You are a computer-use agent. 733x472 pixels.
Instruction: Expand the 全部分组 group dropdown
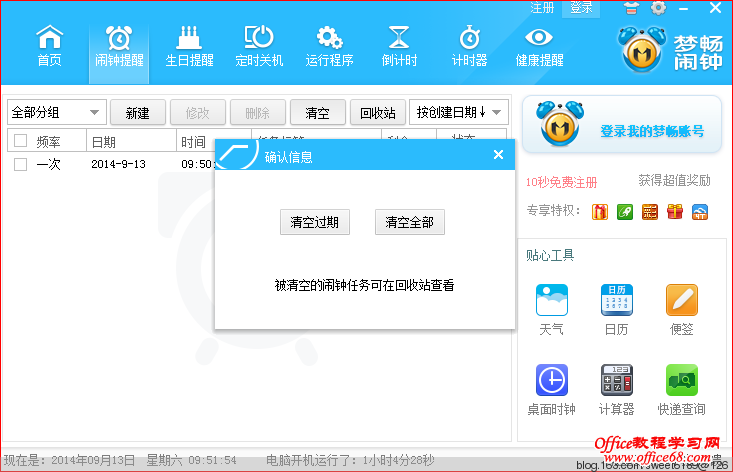click(x=57, y=112)
